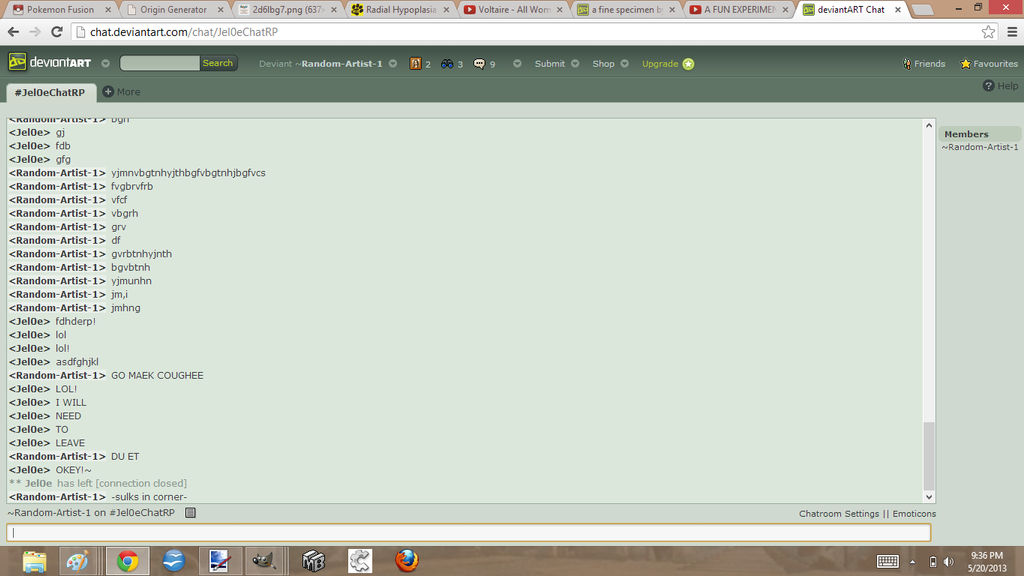Open the messages dropdown arrow after 9

click(x=517, y=63)
